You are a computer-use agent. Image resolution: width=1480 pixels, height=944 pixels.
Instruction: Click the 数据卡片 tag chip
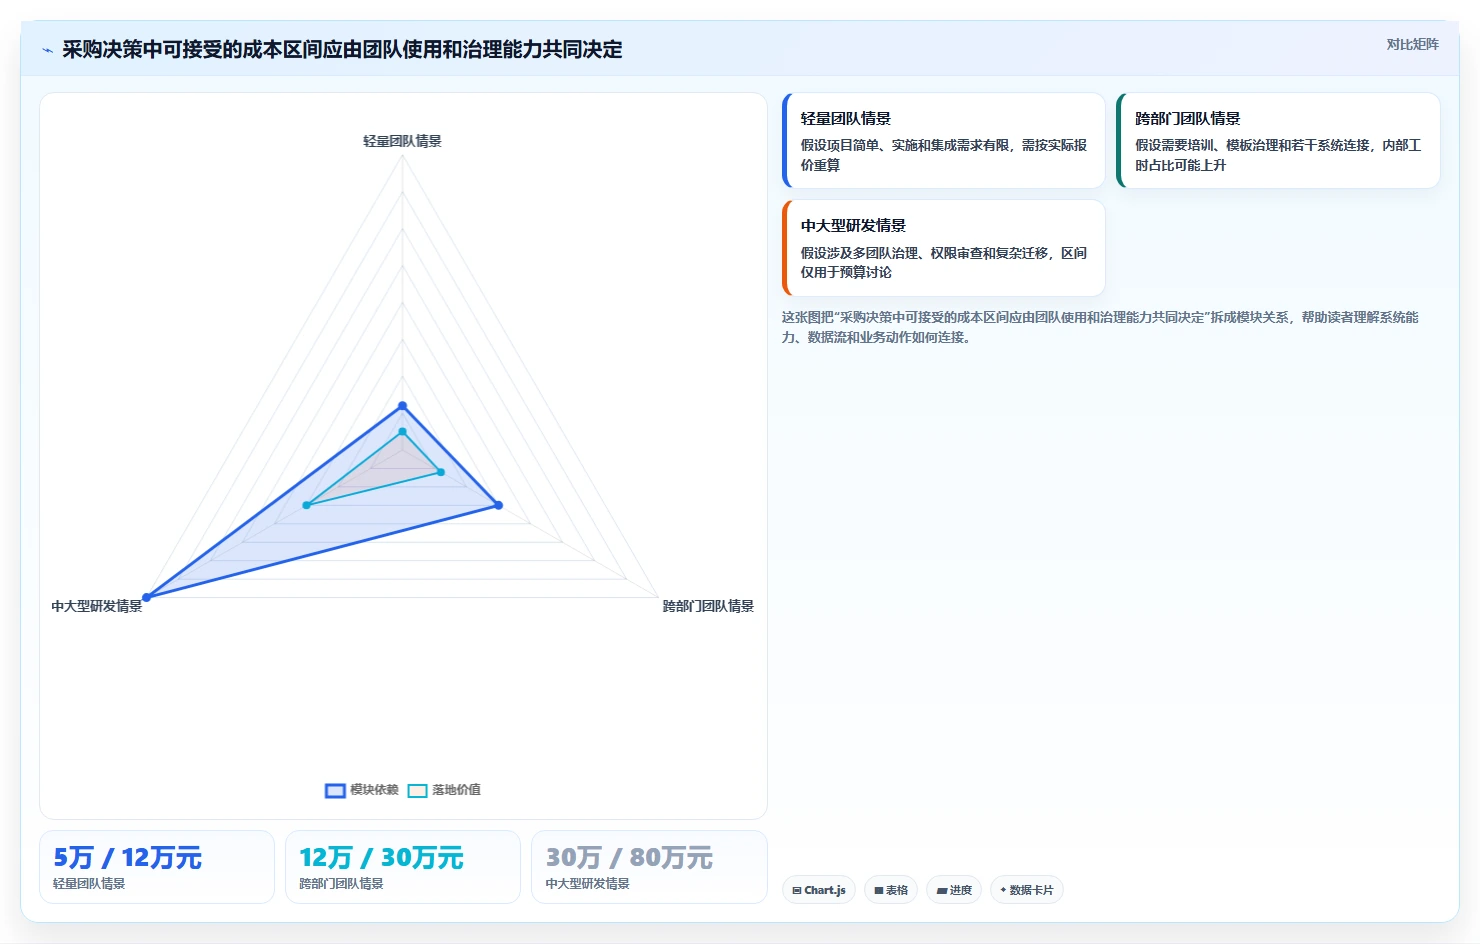point(1026,890)
